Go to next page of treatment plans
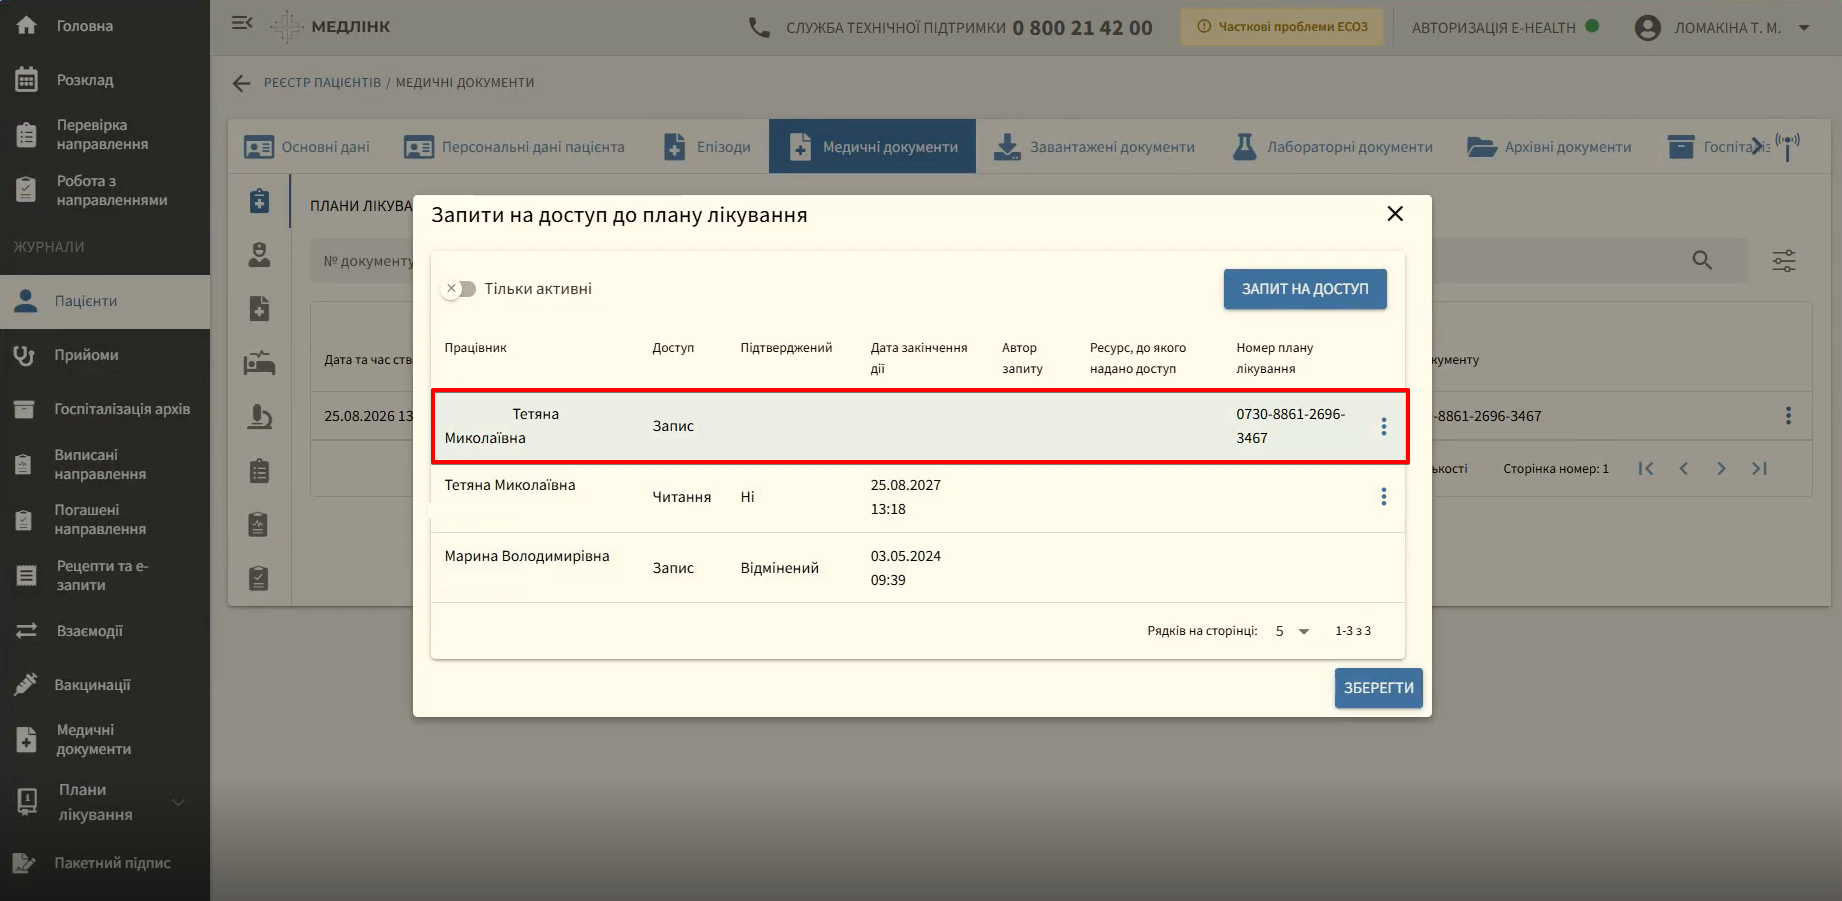The height and width of the screenshot is (901, 1842). coord(1721,469)
